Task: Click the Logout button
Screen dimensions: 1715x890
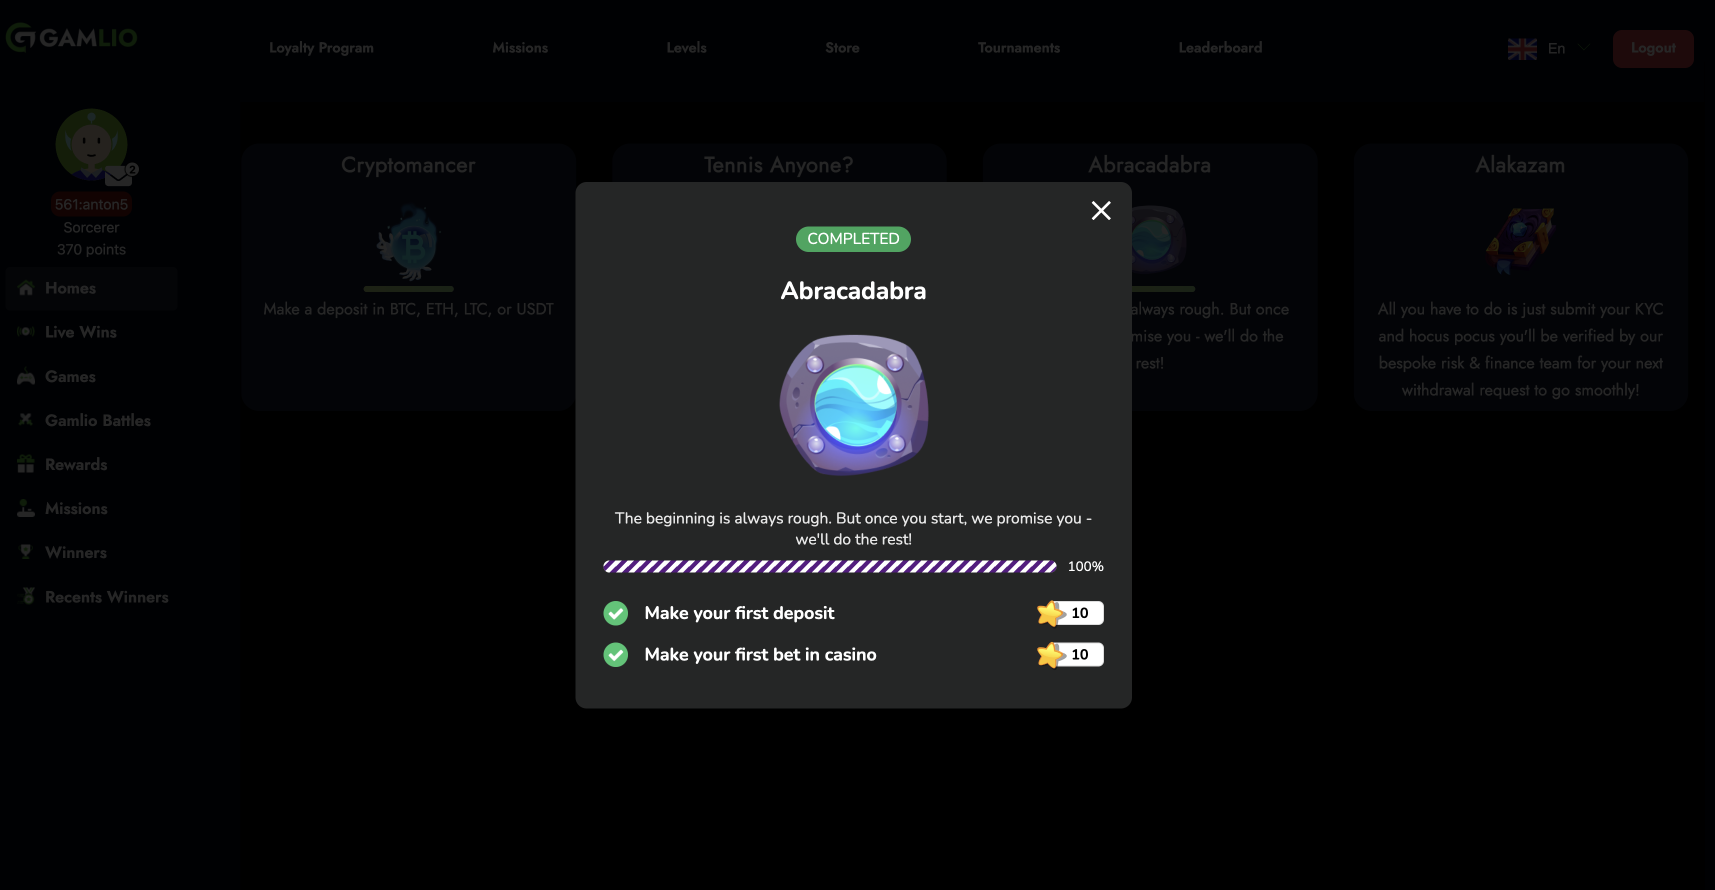Action: tap(1653, 48)
